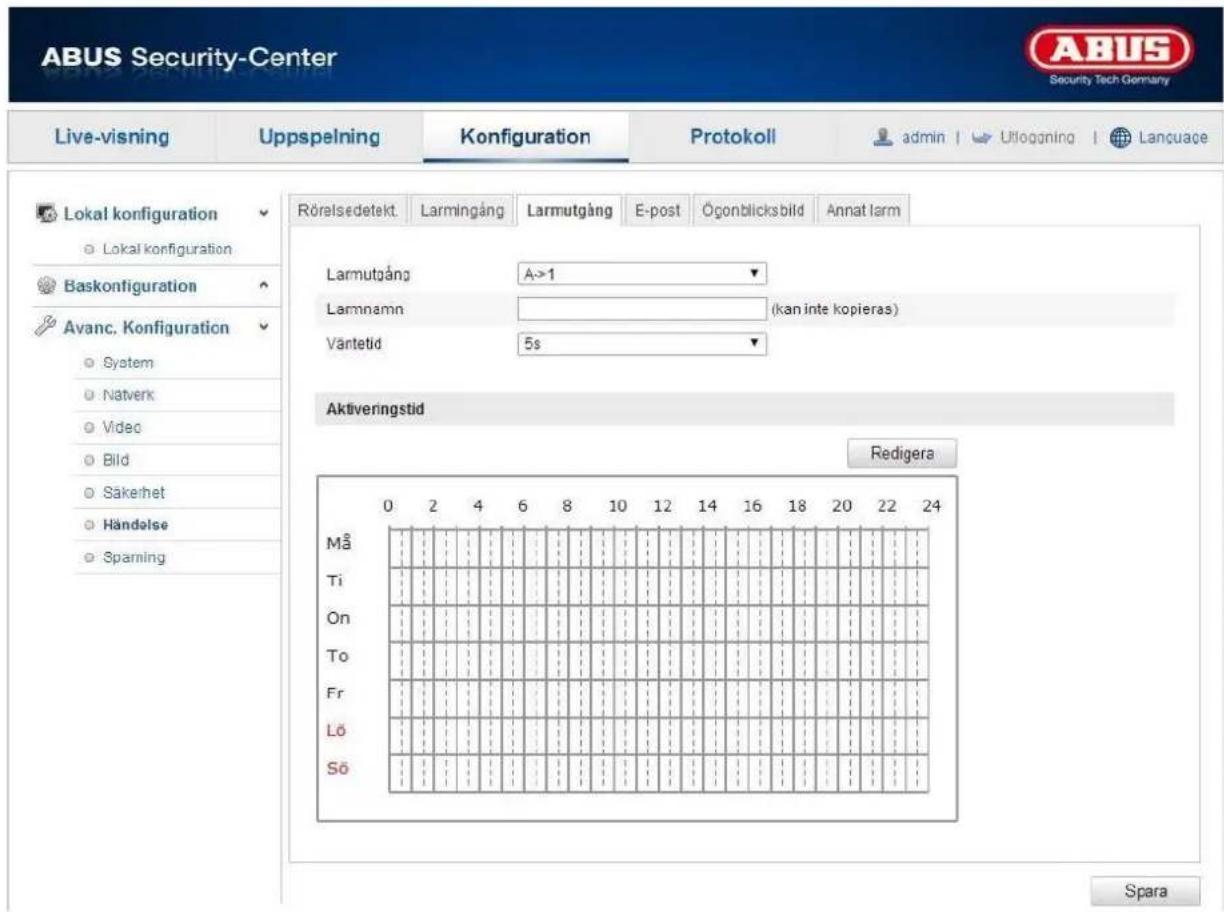The image size is (1224, 912).
Task: Focus the Larmnamn text field
Action: click(642, 308)
